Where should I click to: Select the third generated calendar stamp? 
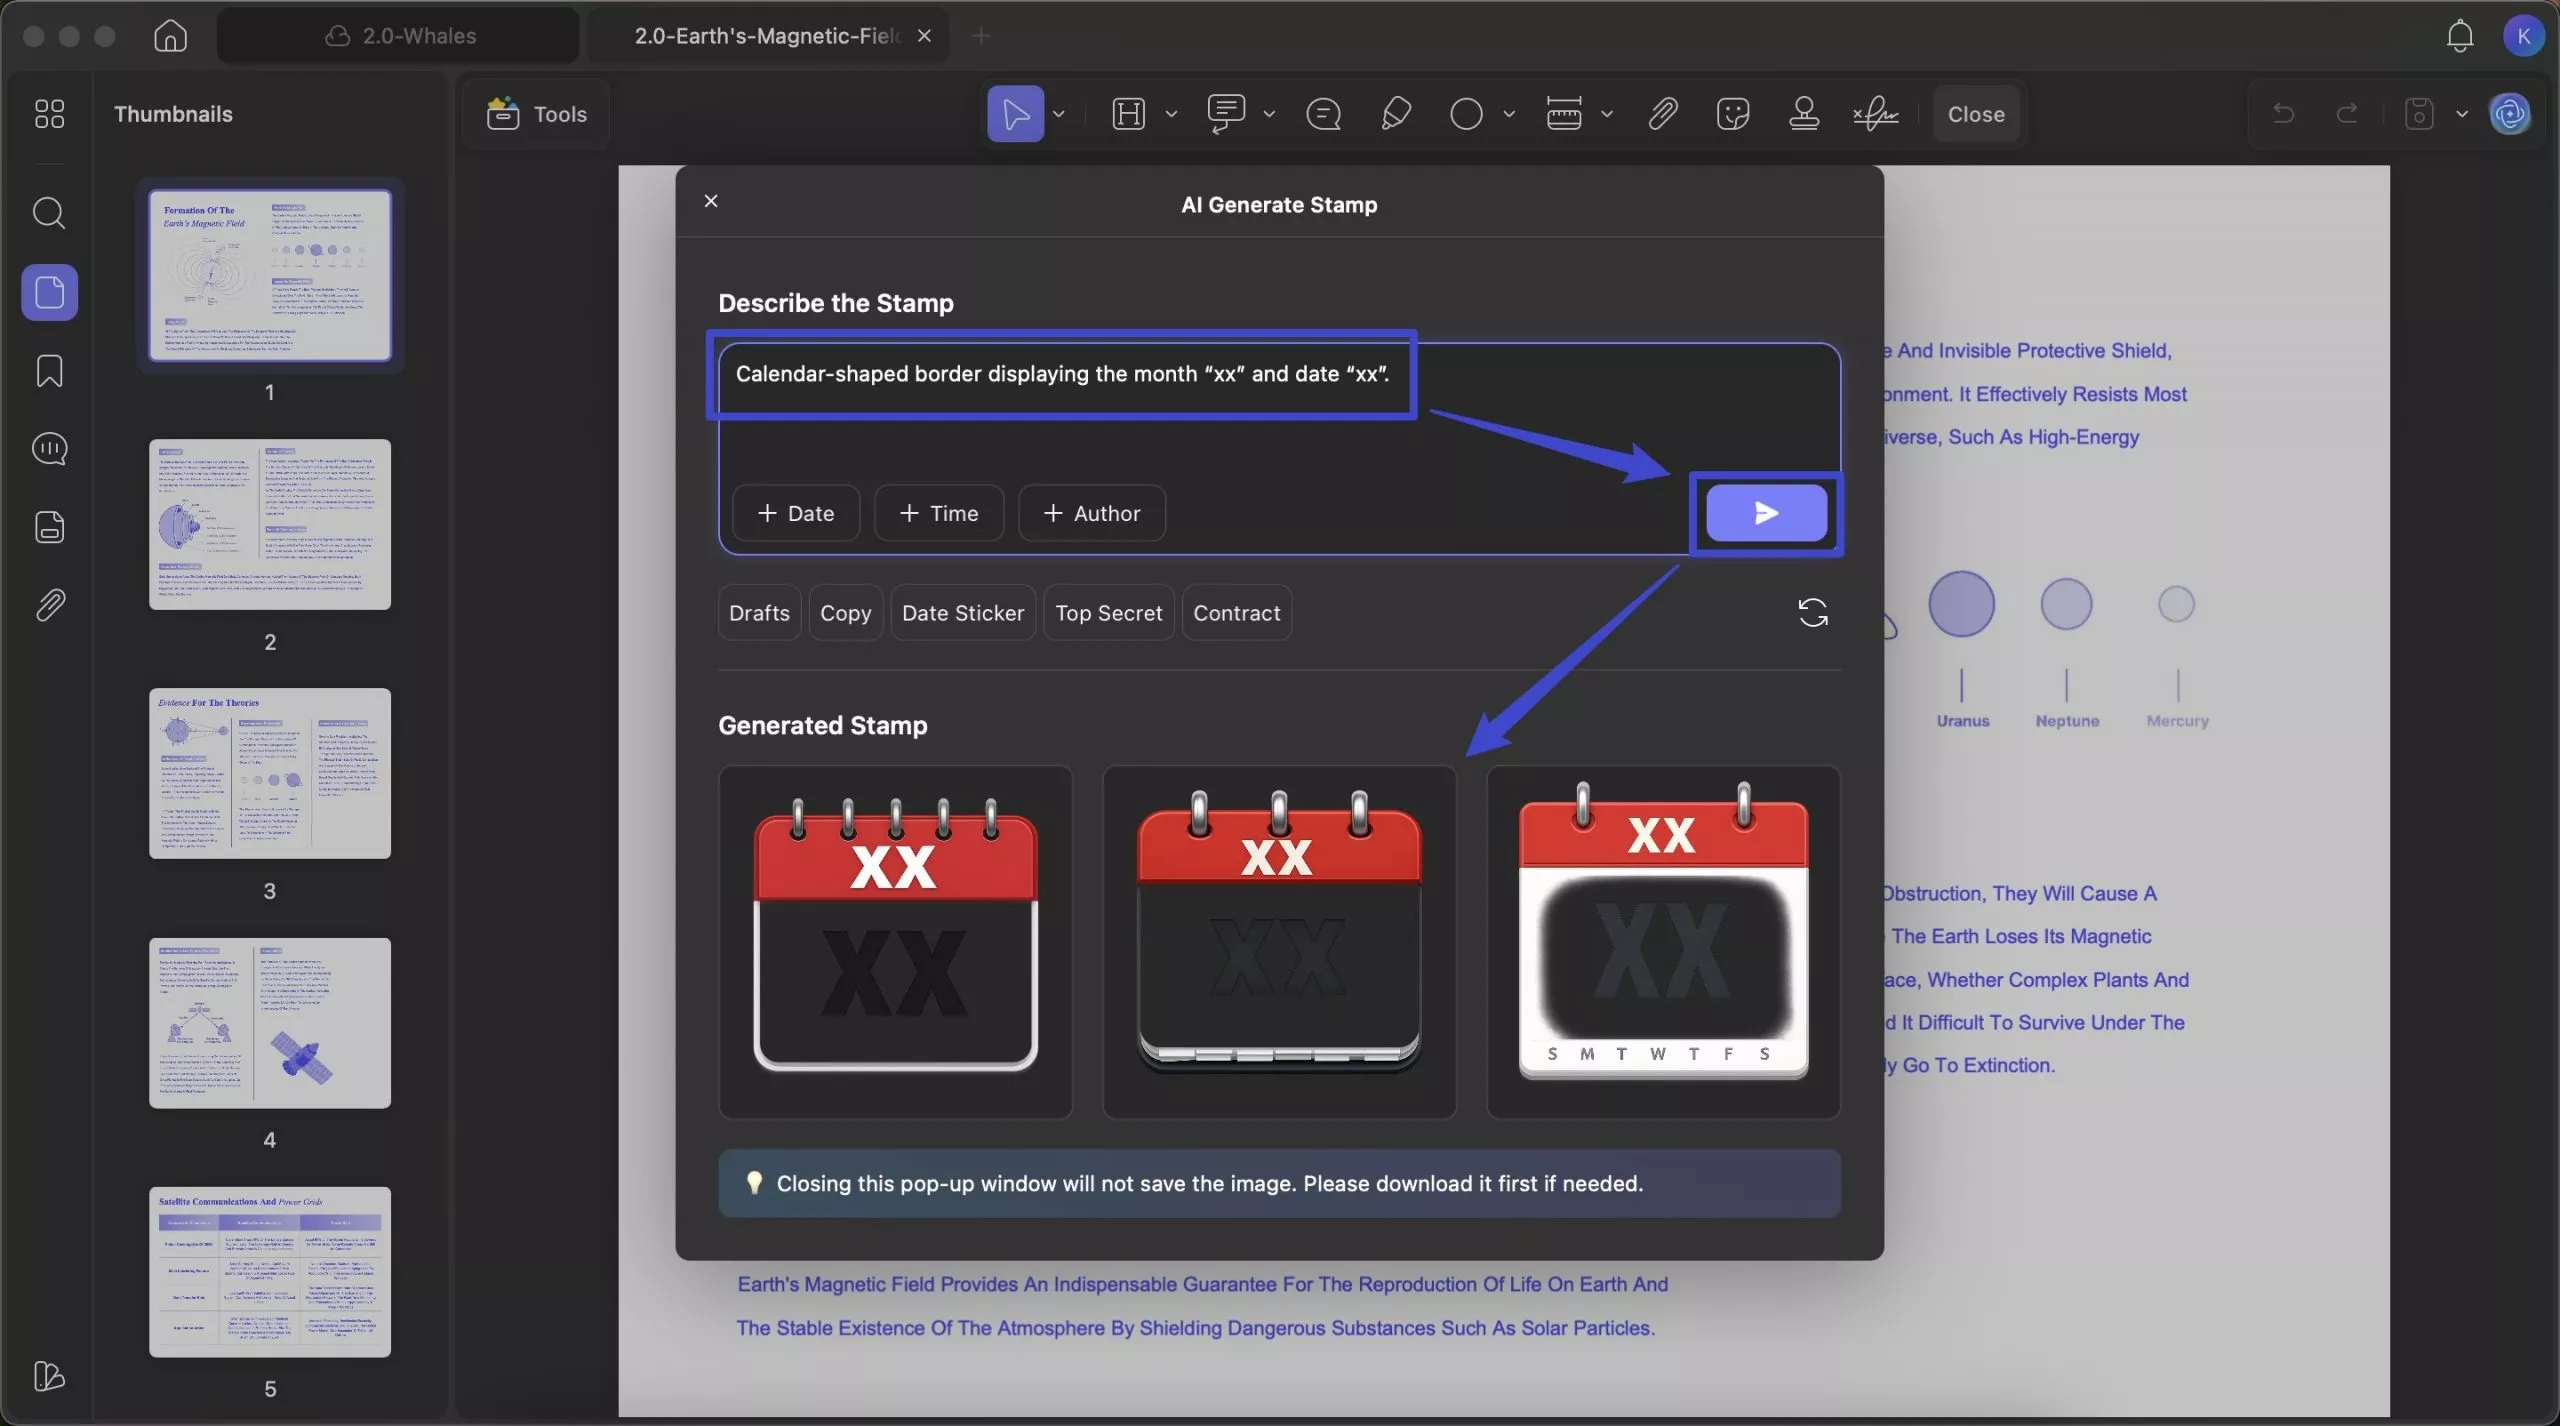pos(1663,941)
